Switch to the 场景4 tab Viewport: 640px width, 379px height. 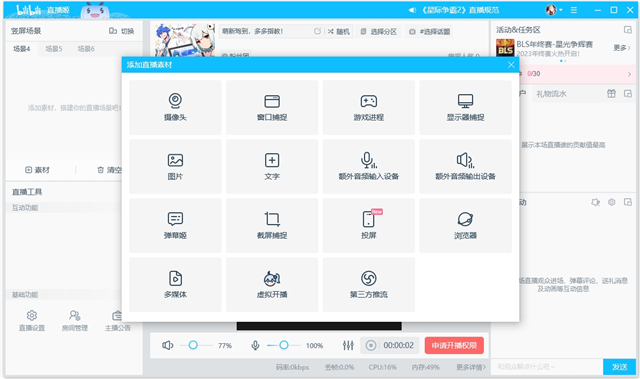pyautogui.click(x=22, y=49)
